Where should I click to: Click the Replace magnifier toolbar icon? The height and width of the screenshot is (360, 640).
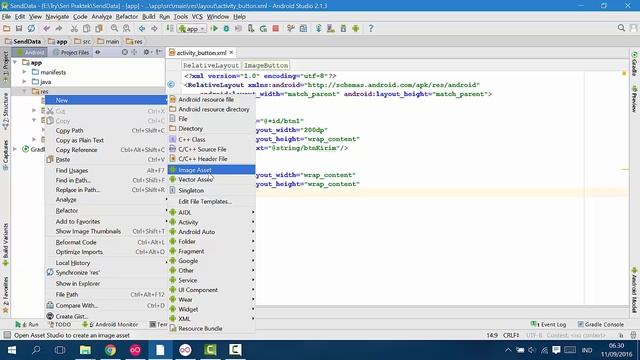click(127, 28)
